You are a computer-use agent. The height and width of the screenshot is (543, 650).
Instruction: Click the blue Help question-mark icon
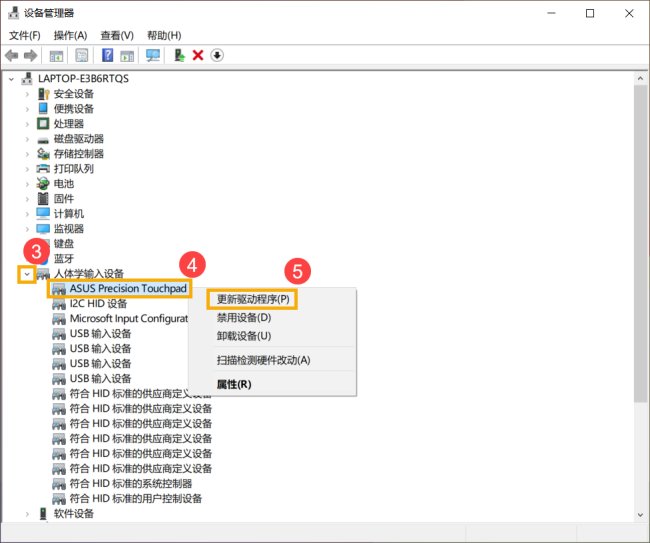[x=107, y=55]
